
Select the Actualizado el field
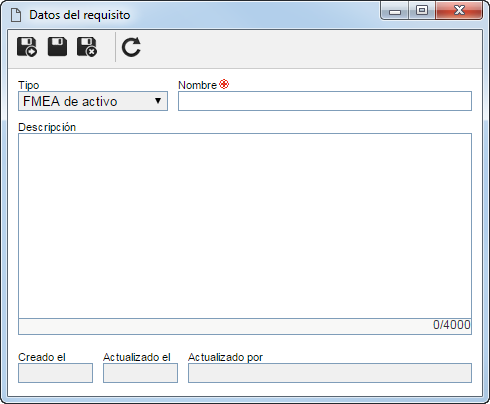[140, 373]
